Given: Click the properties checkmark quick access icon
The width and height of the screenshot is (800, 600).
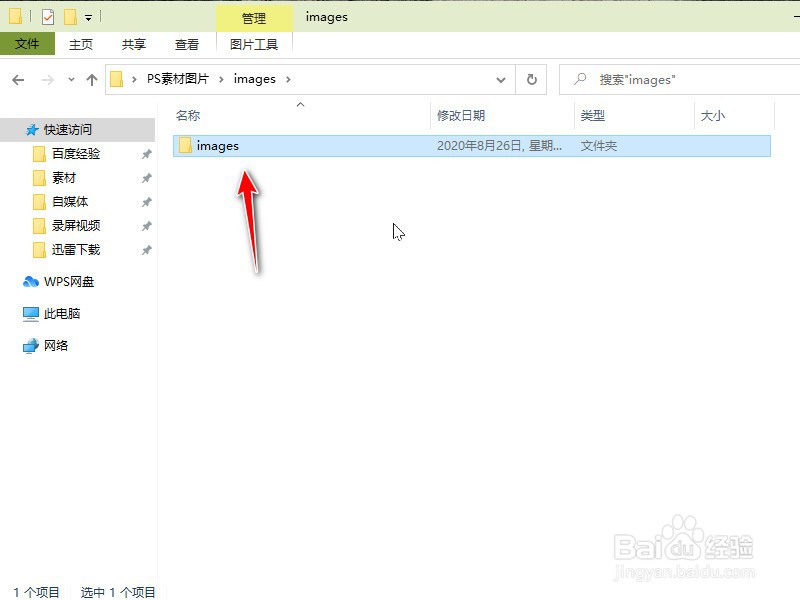Looking at the screenshot, I should [x=47, y=17].
